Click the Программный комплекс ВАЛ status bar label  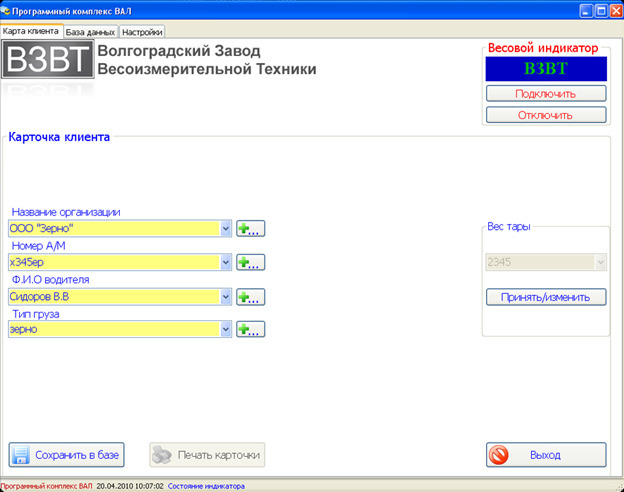pyautogui.click(x=46, y=486)
